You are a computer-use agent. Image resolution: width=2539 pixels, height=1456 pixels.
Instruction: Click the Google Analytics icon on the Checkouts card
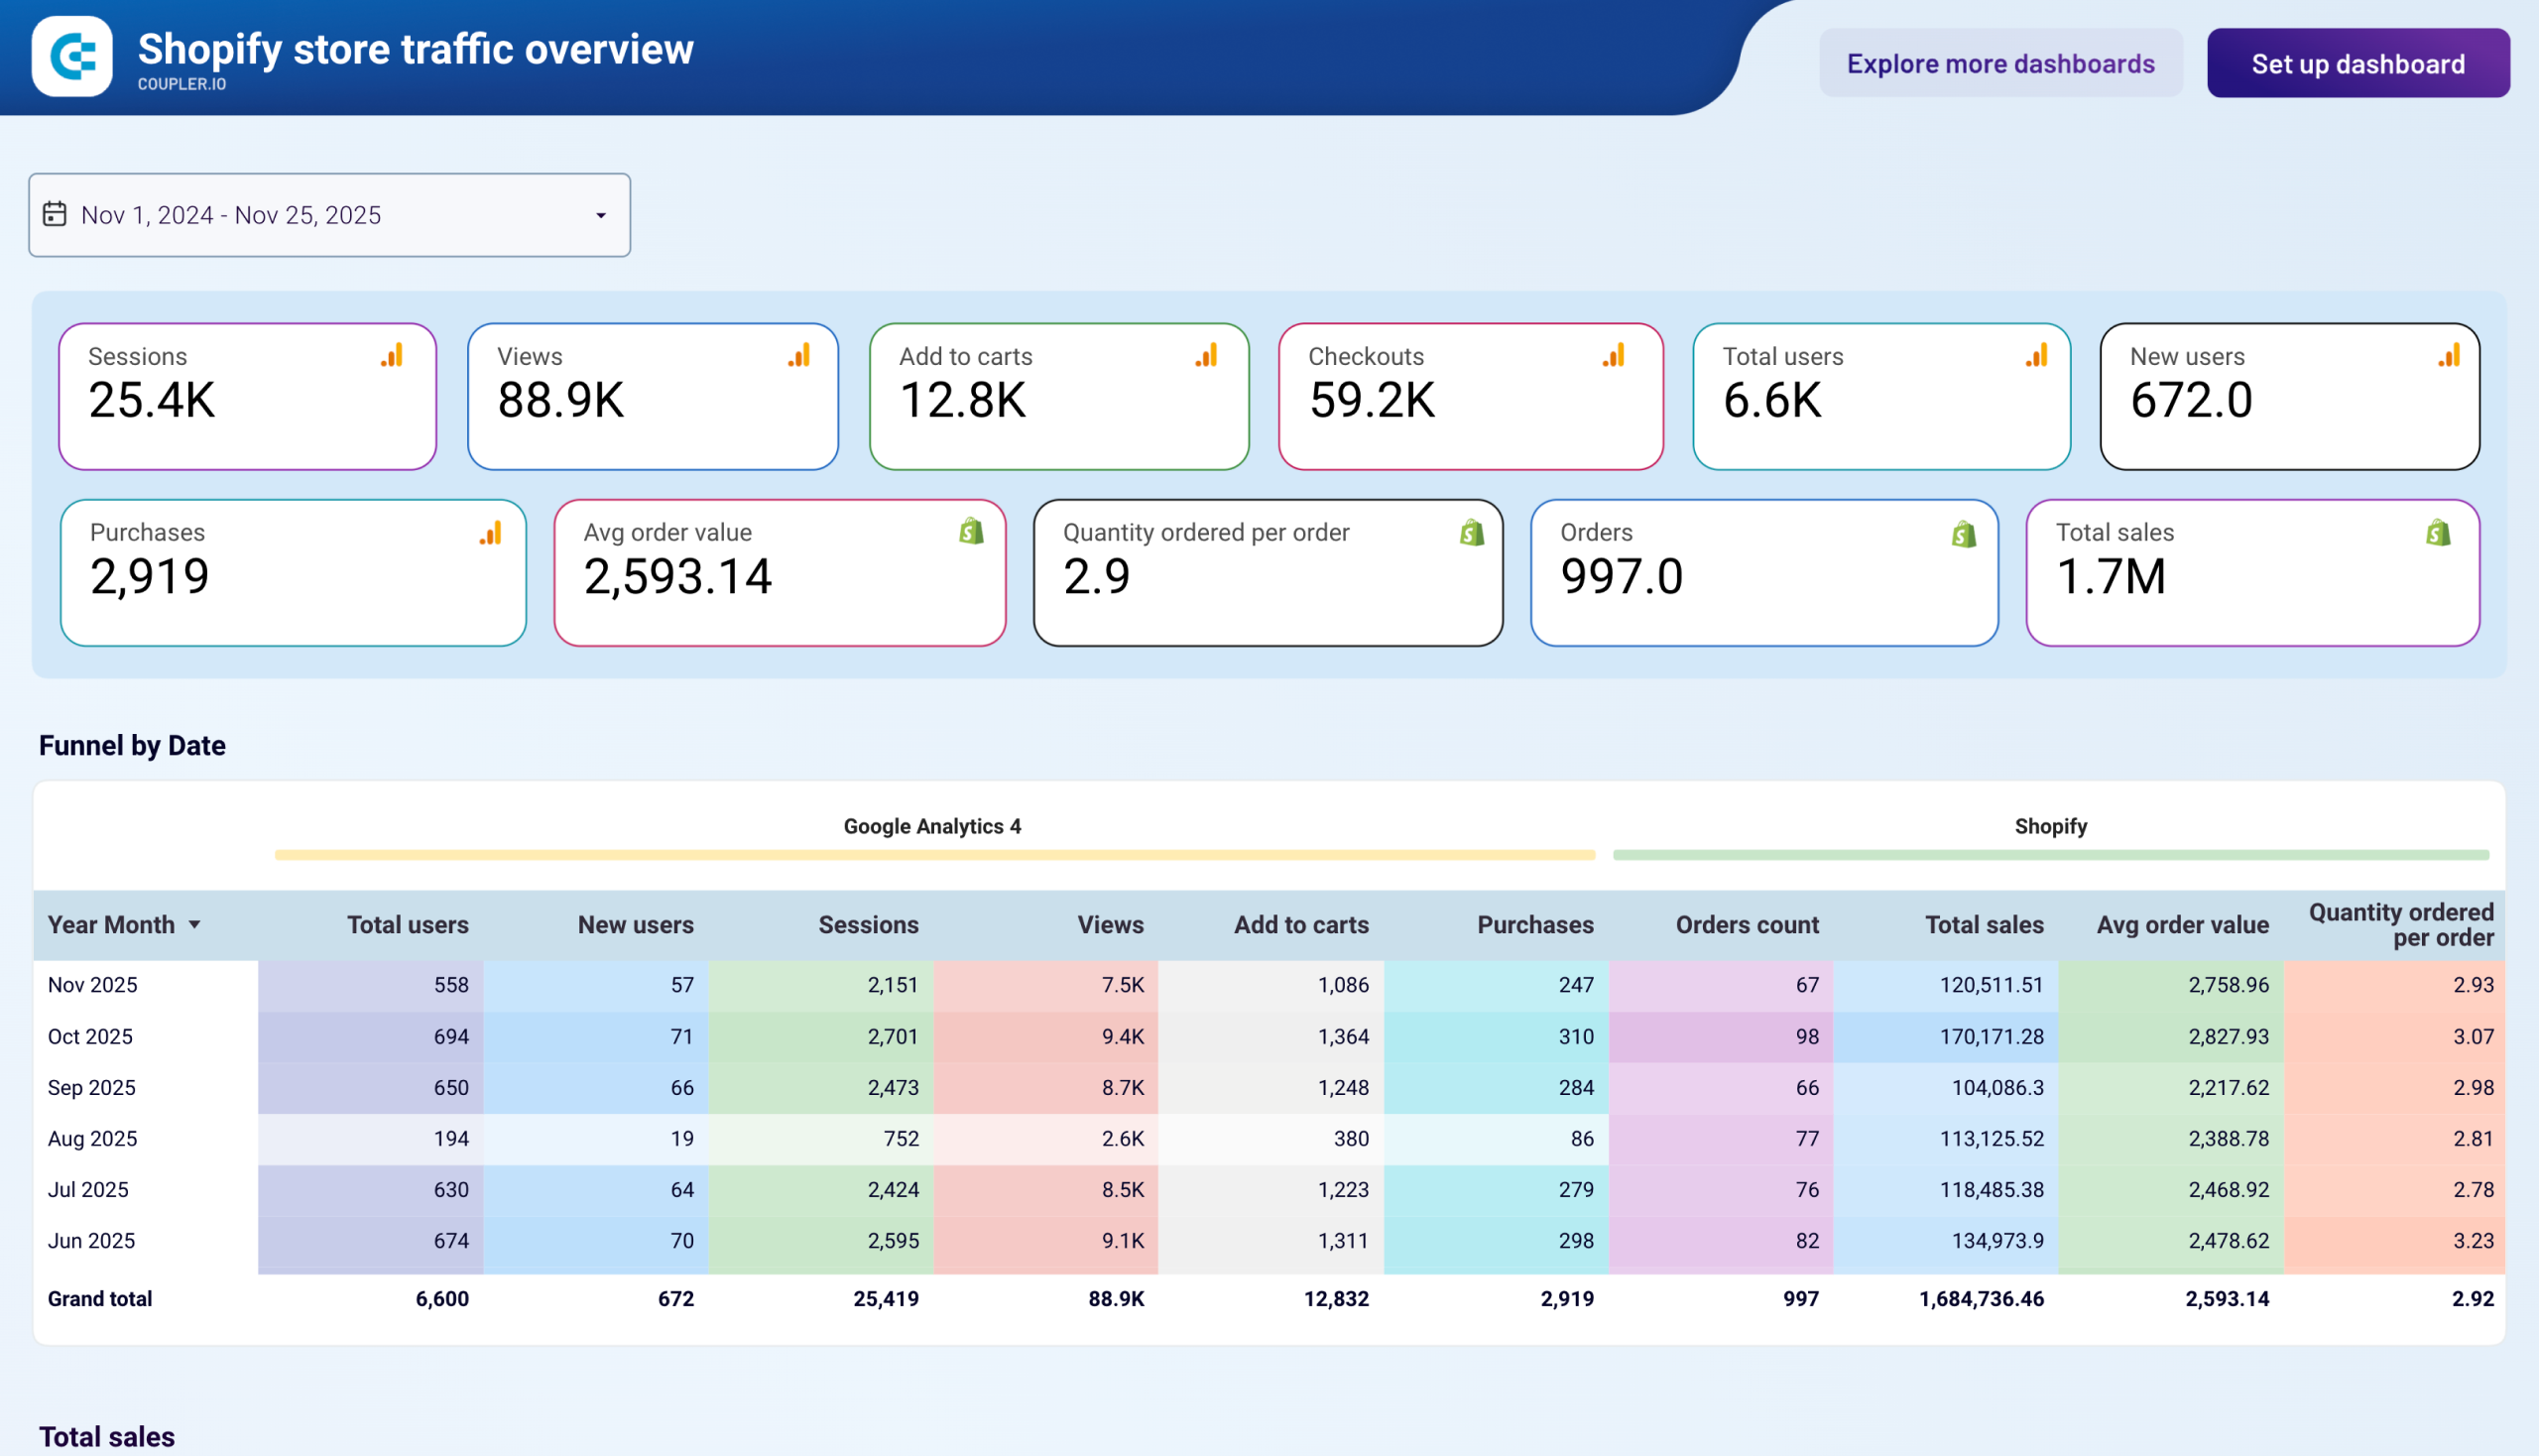coord(1613,355)
